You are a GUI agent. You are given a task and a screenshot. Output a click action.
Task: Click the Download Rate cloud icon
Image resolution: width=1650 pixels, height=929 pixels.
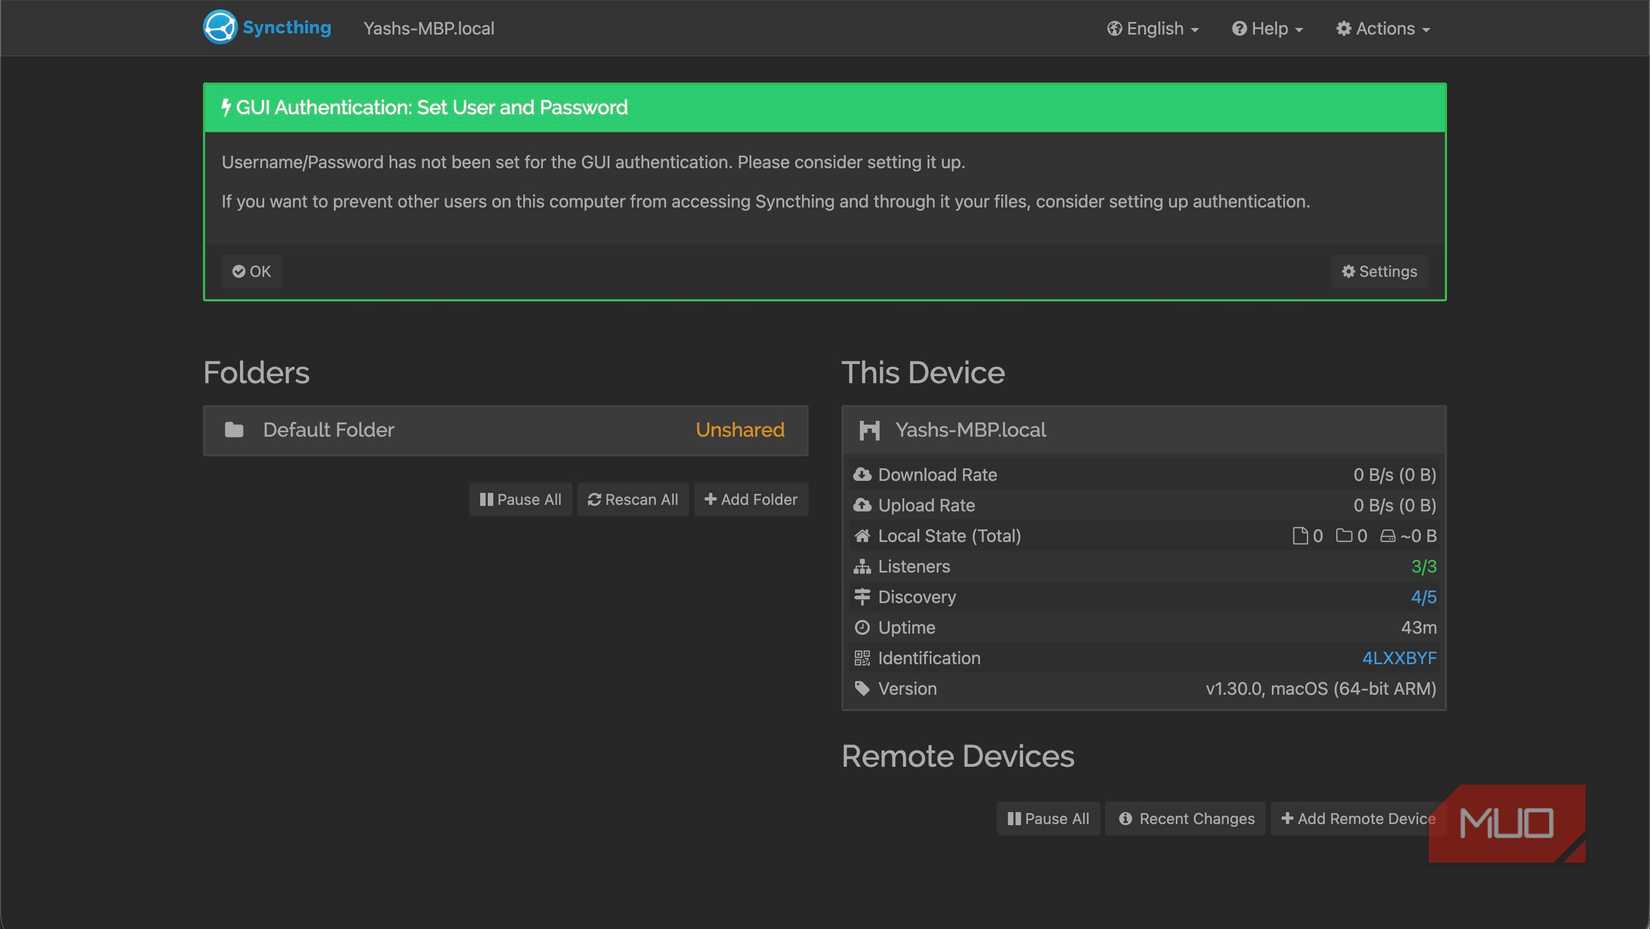pos(862,475)
